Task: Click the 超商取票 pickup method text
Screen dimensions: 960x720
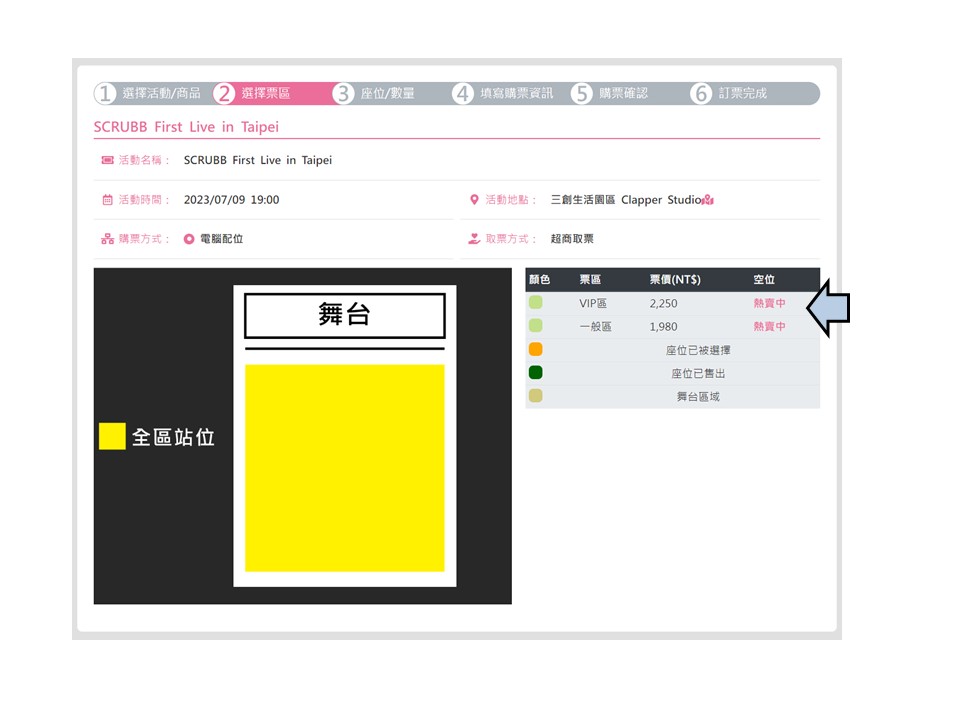Action: coord(572,239)
